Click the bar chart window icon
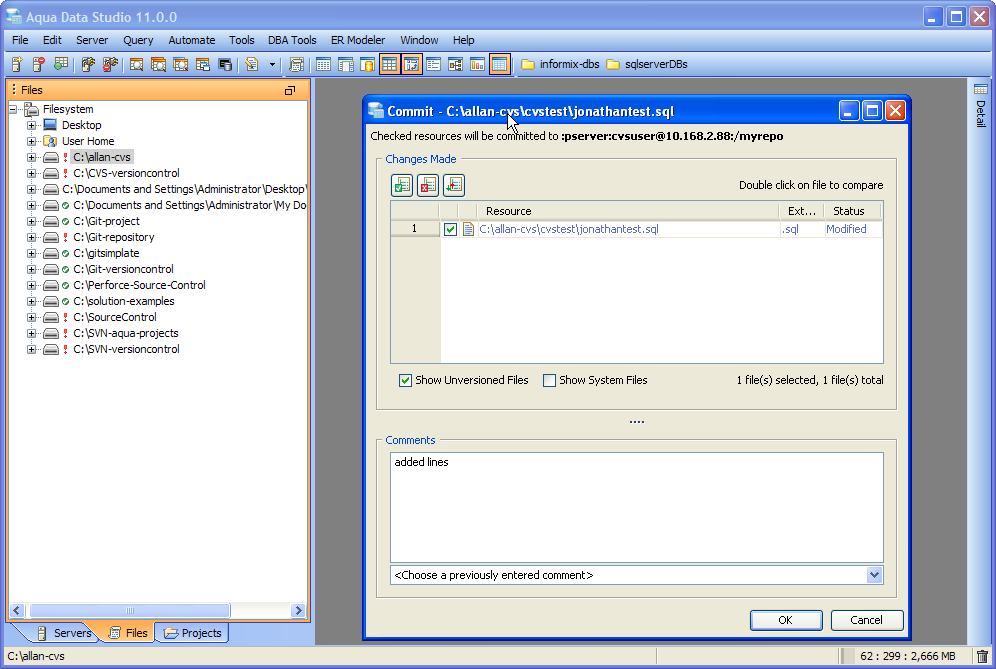 pos(477,64)
